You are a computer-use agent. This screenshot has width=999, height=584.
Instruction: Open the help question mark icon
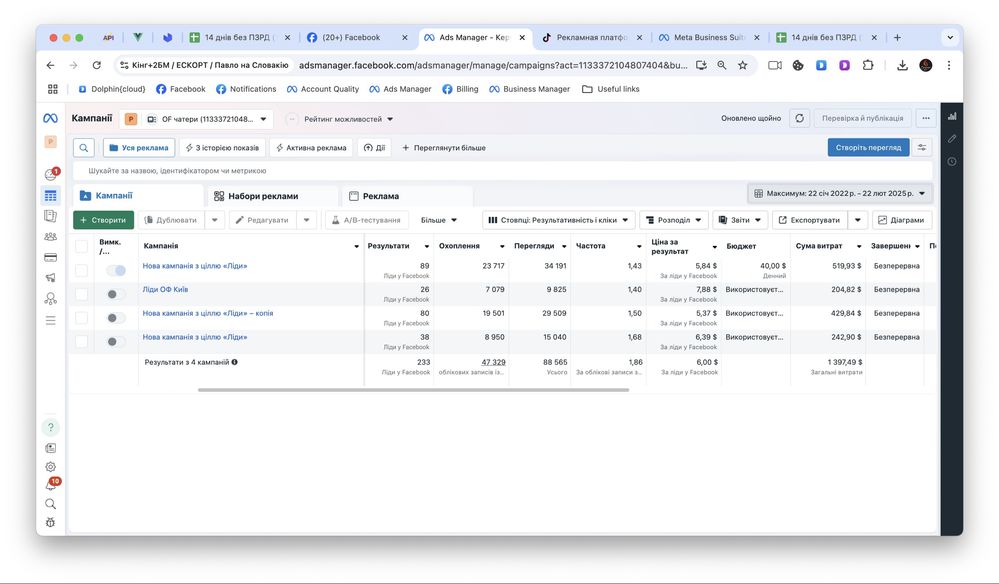point(50,427)
